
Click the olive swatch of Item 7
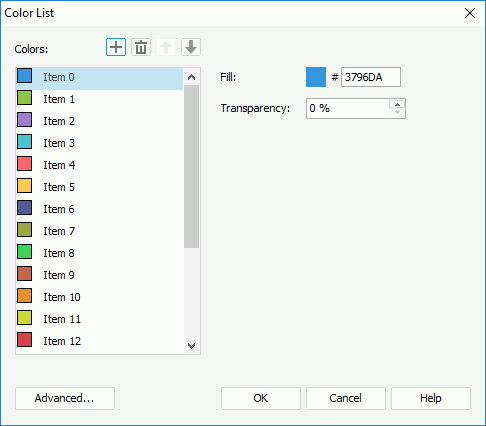coord(25,230)
